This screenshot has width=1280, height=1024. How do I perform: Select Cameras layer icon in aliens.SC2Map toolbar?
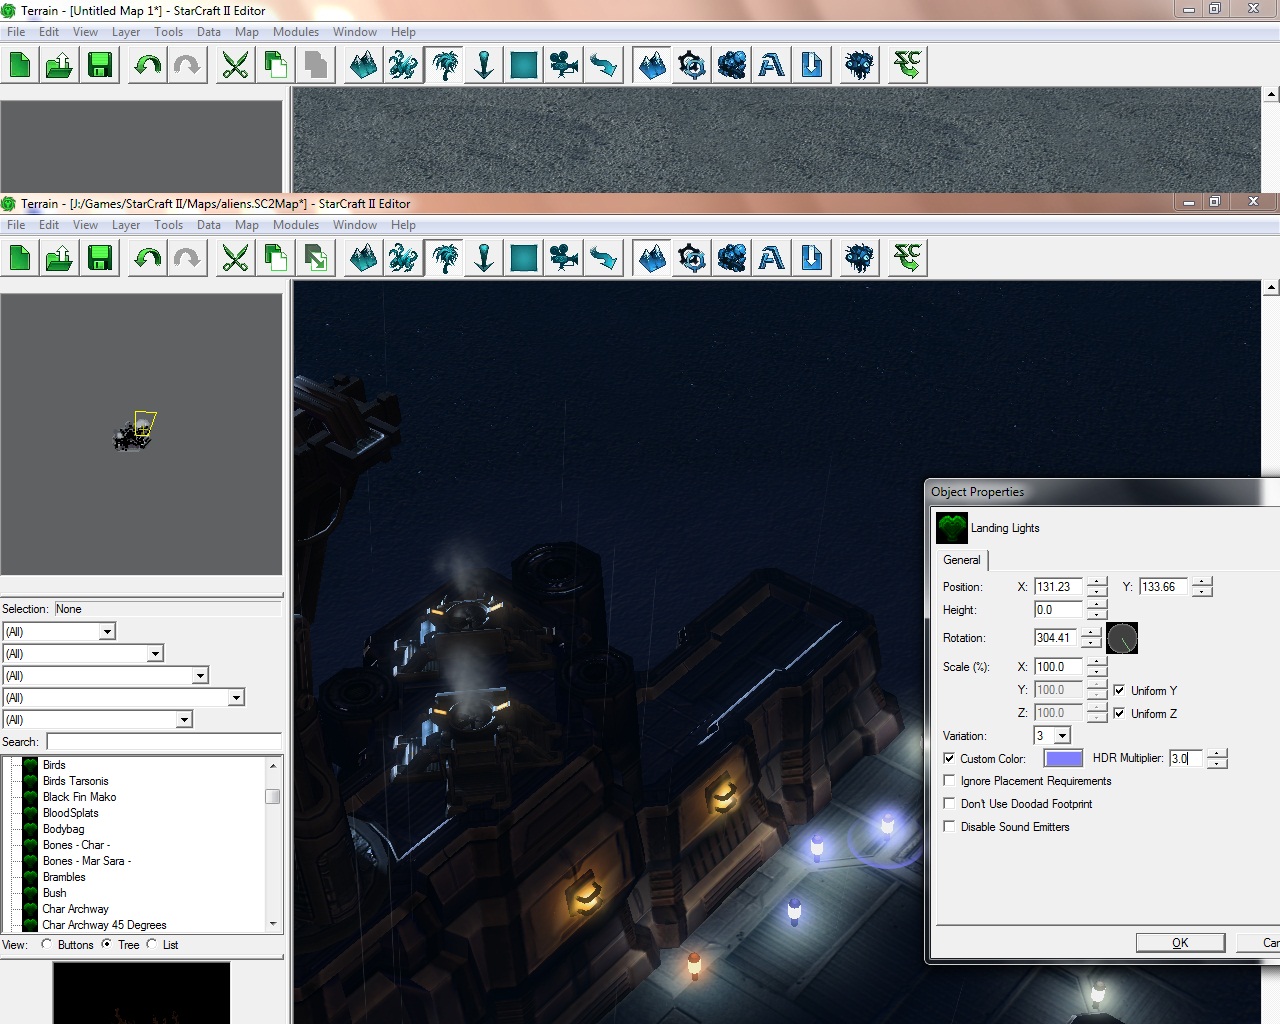click(x=564, y=259)
